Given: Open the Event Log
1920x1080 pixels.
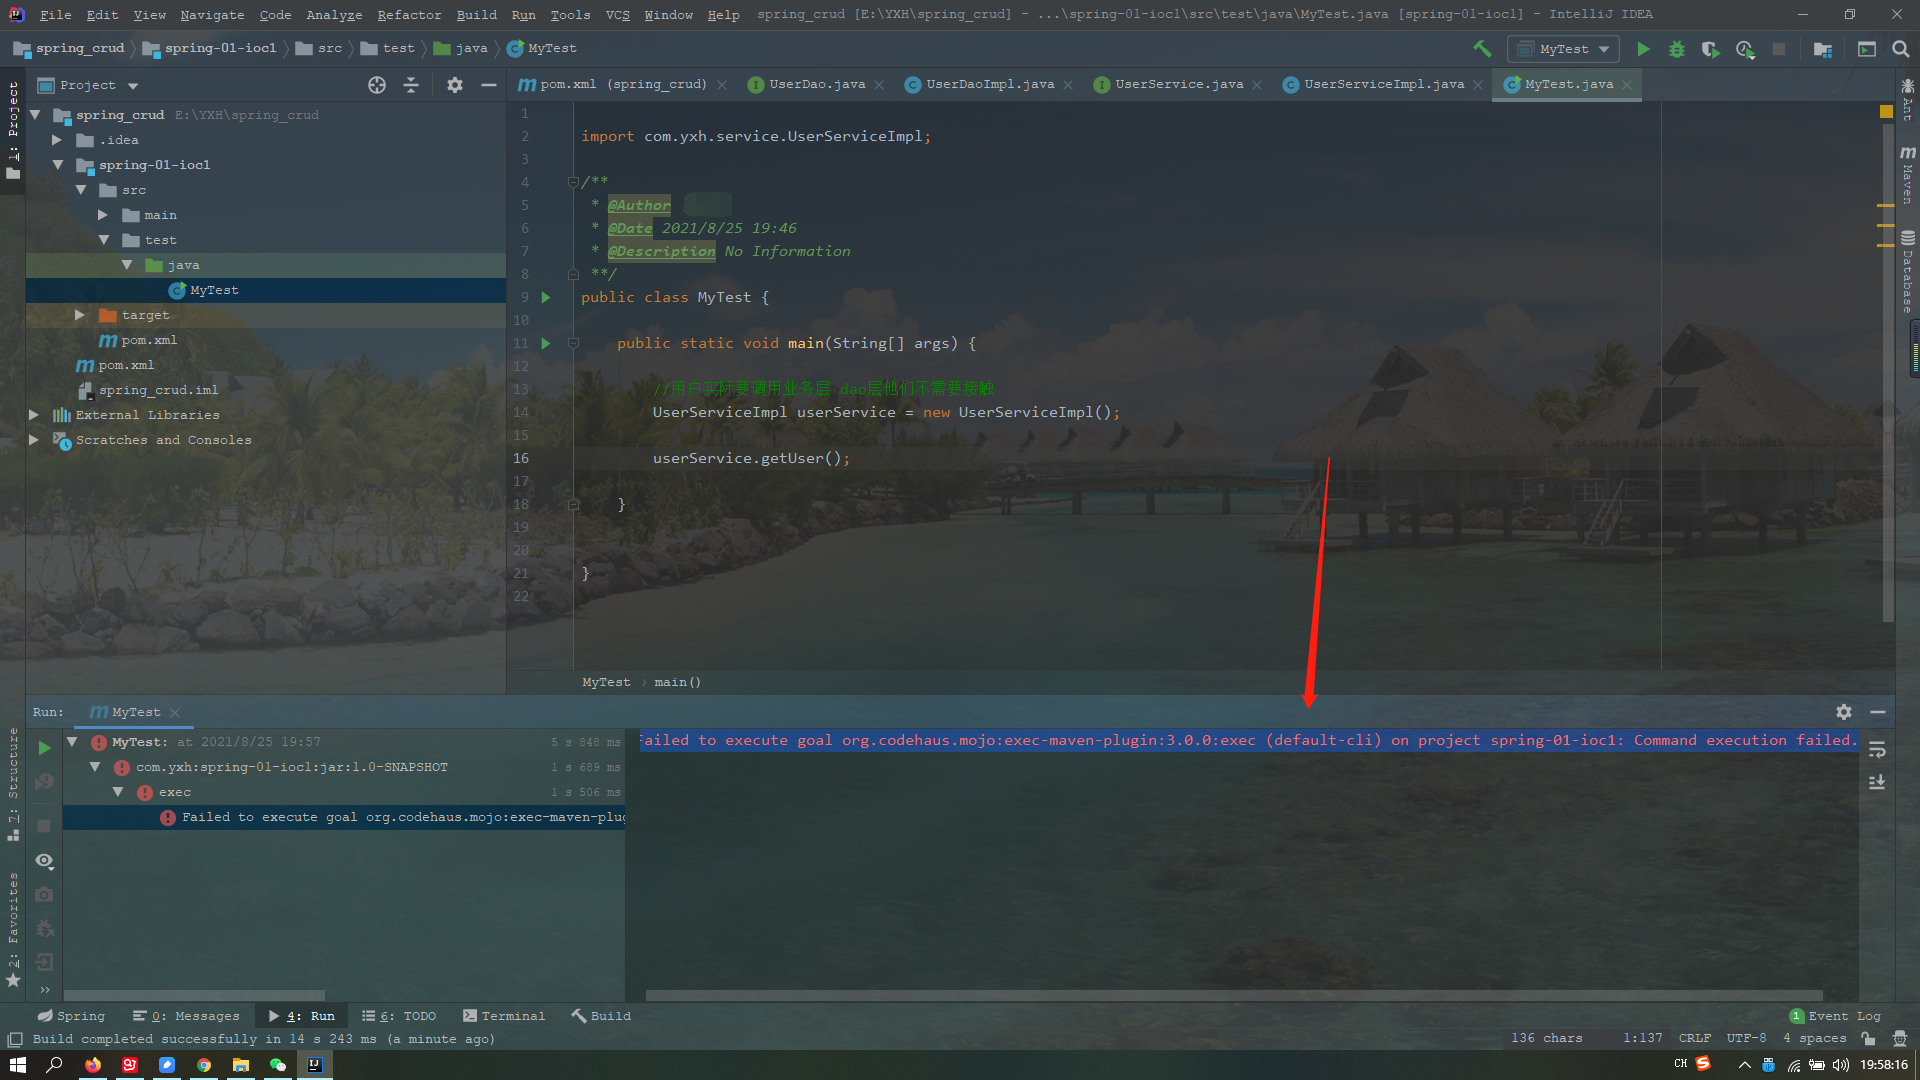Looking at the screenshot, I should [1842, 1015].
